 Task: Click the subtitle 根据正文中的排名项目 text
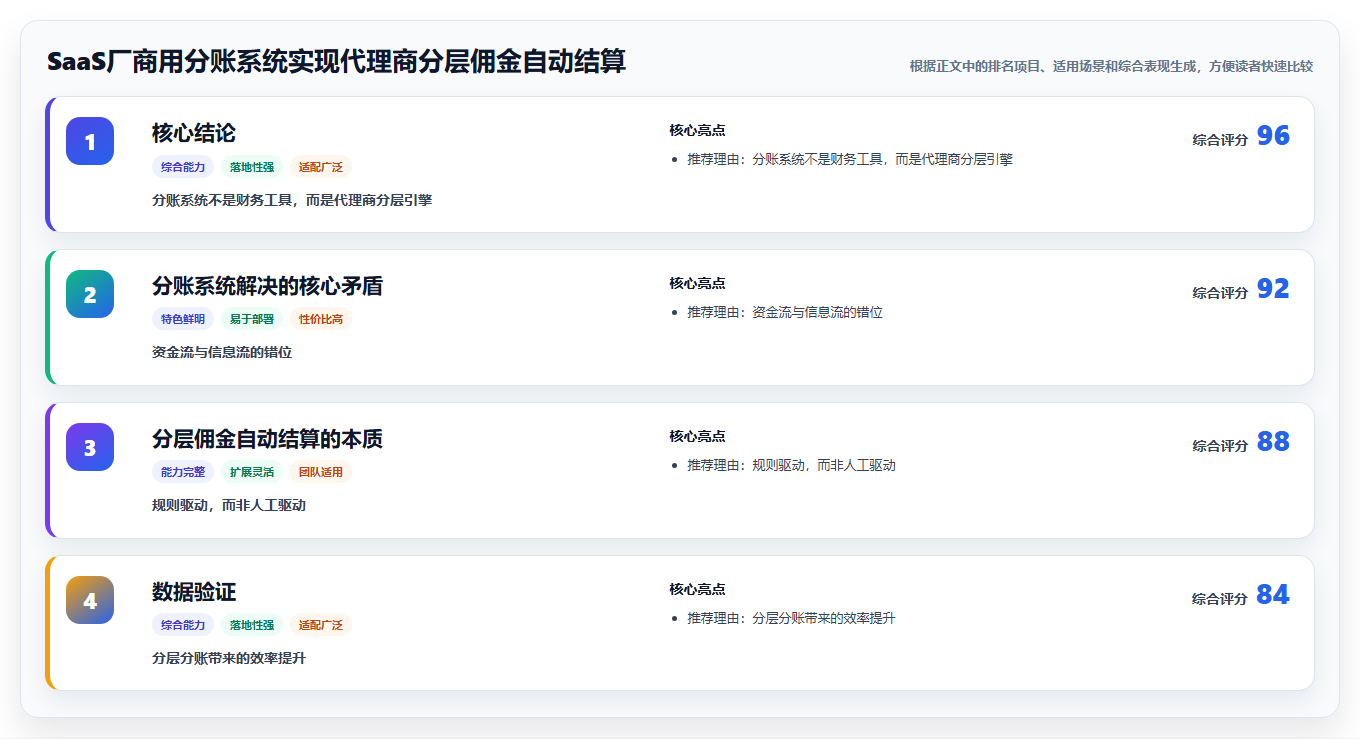point(1111,67)
